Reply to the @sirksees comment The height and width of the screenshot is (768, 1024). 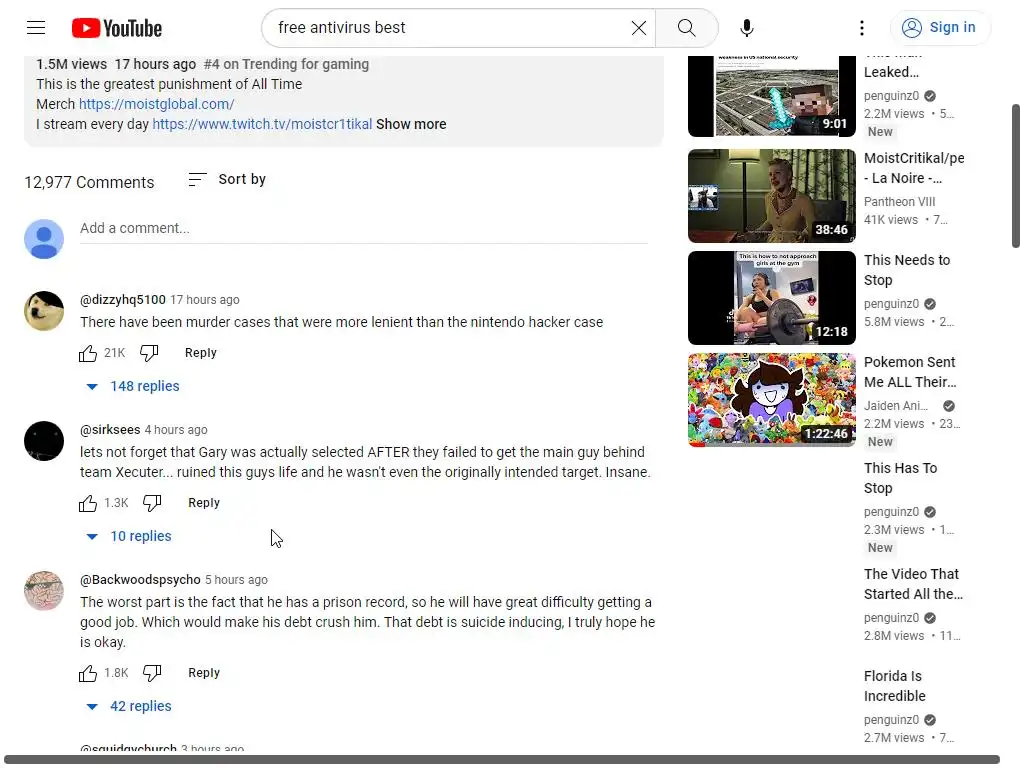[204, 503]
